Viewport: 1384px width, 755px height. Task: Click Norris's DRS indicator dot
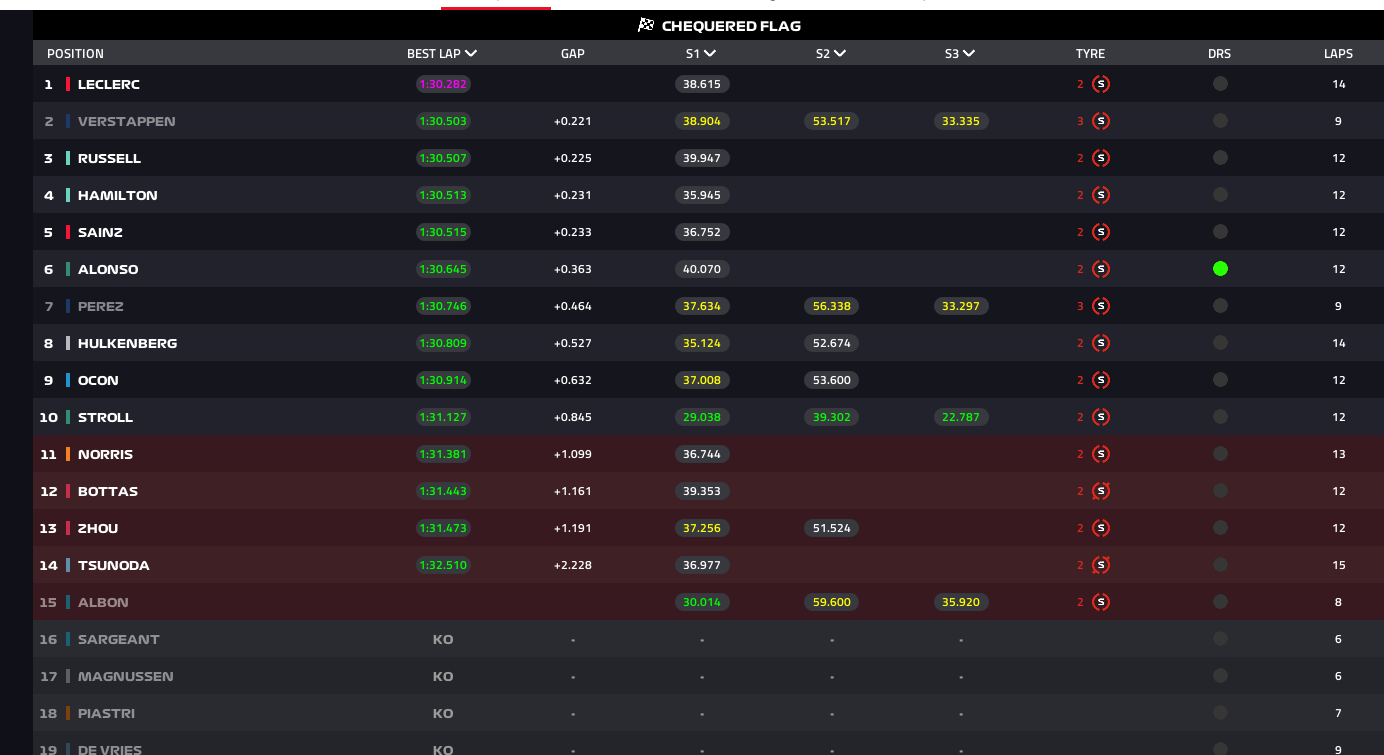click(x=1220, y=454)
